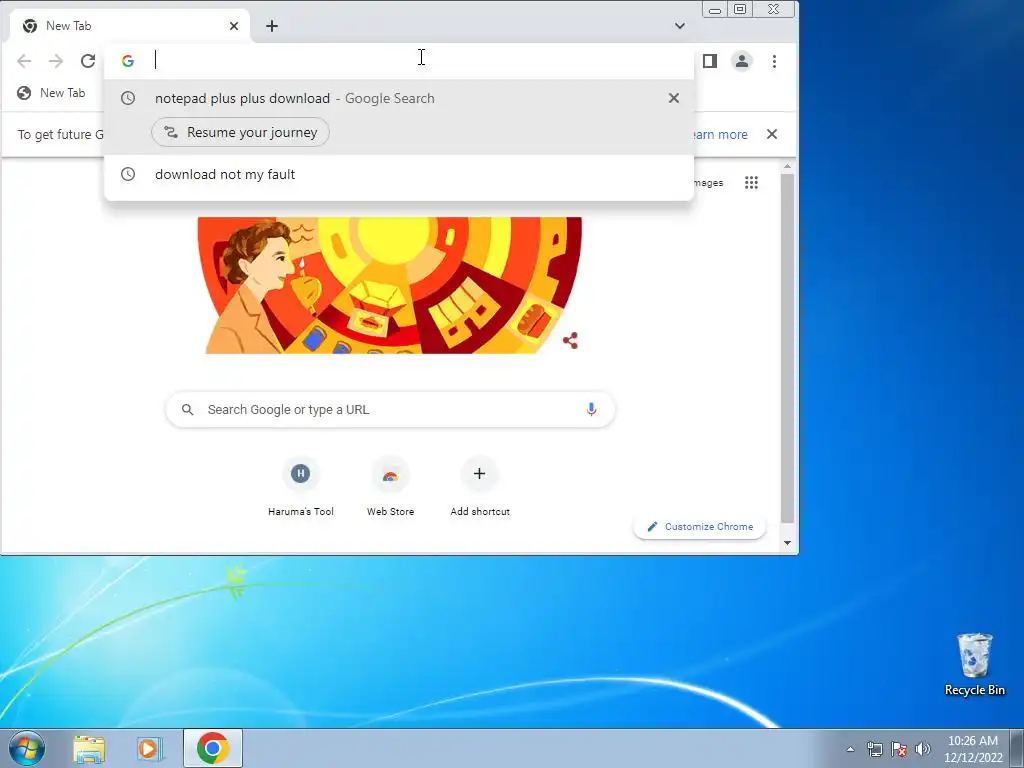Close the New Tab tab
This screenshot has width=1024, height=768.
click(x=234, y=26)
